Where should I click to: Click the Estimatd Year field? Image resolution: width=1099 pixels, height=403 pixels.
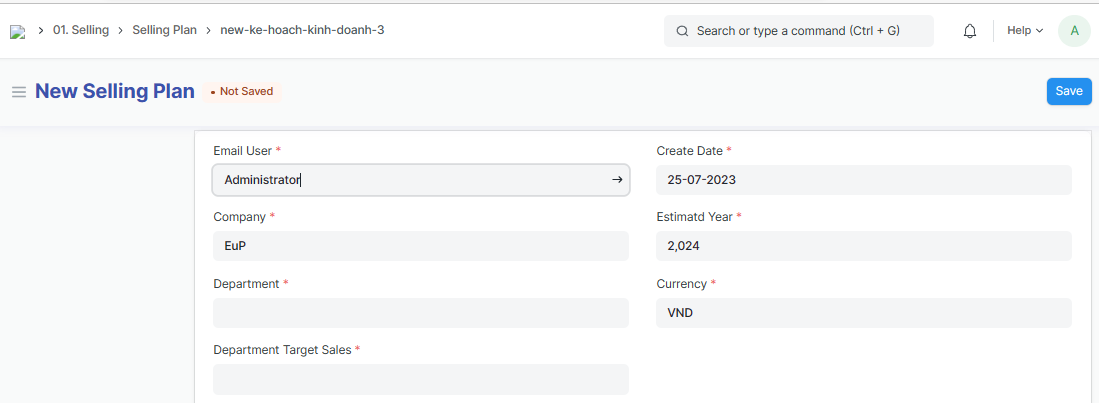tap(863, 246)
